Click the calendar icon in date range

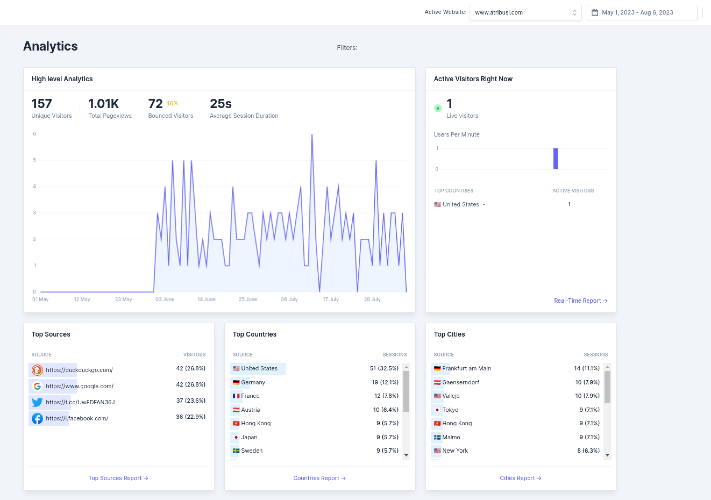tap(595, 13)
